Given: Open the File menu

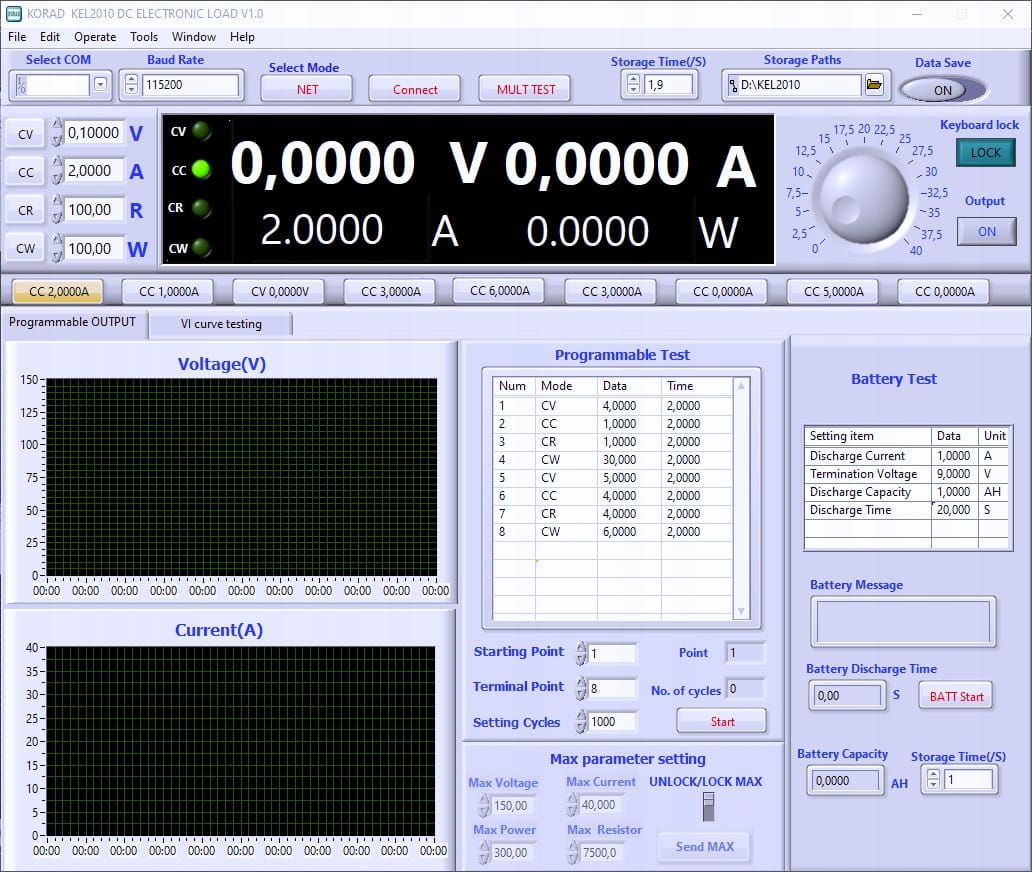Looking at the screenshot, I should [17, 37].
